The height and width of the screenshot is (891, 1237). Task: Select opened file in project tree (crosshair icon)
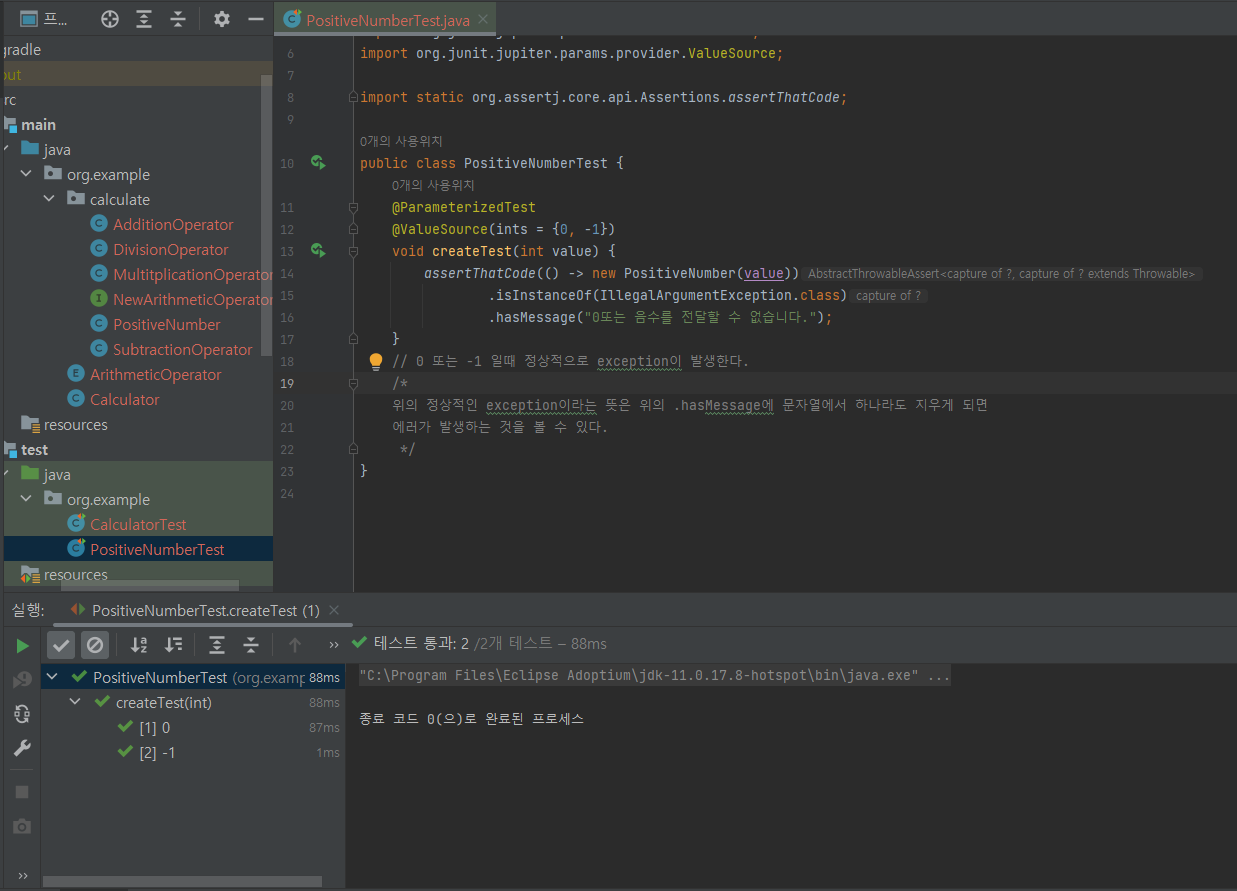point(110,19)
